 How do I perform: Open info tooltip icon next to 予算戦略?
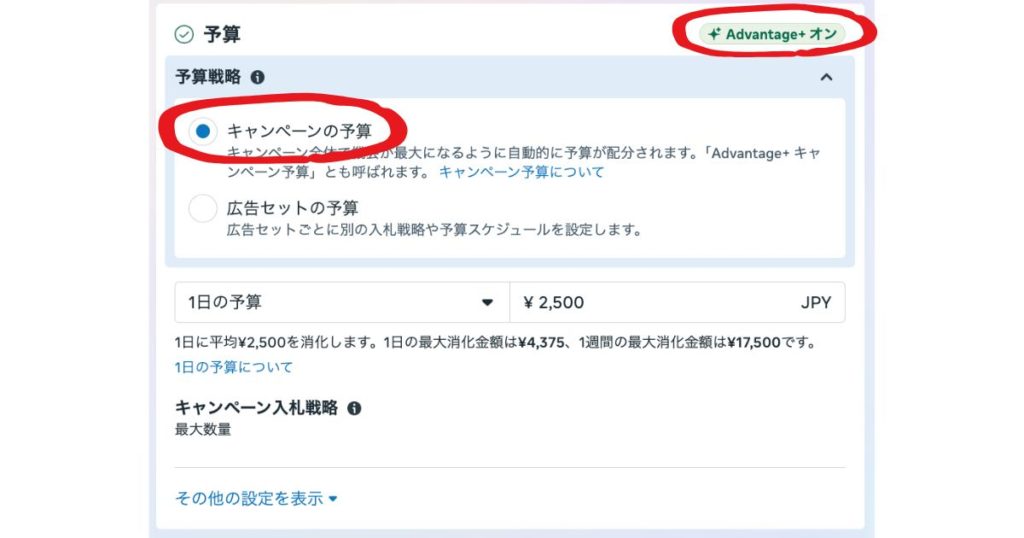[258, 77]
